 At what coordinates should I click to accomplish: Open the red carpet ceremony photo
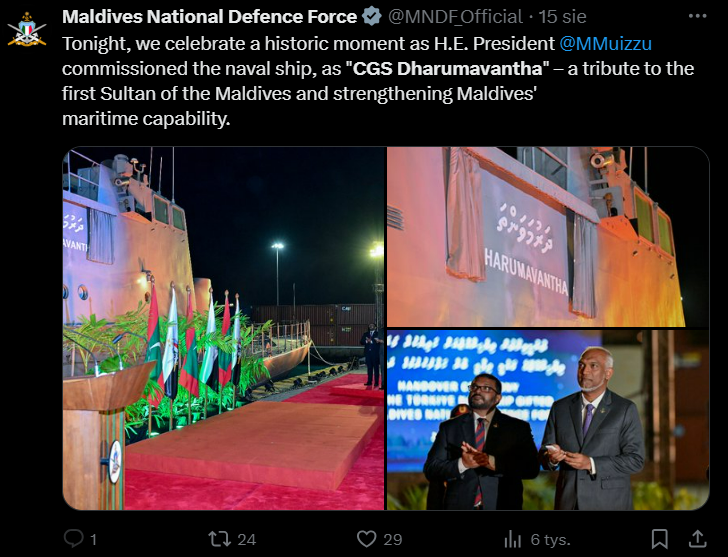(x=224, y=329)
